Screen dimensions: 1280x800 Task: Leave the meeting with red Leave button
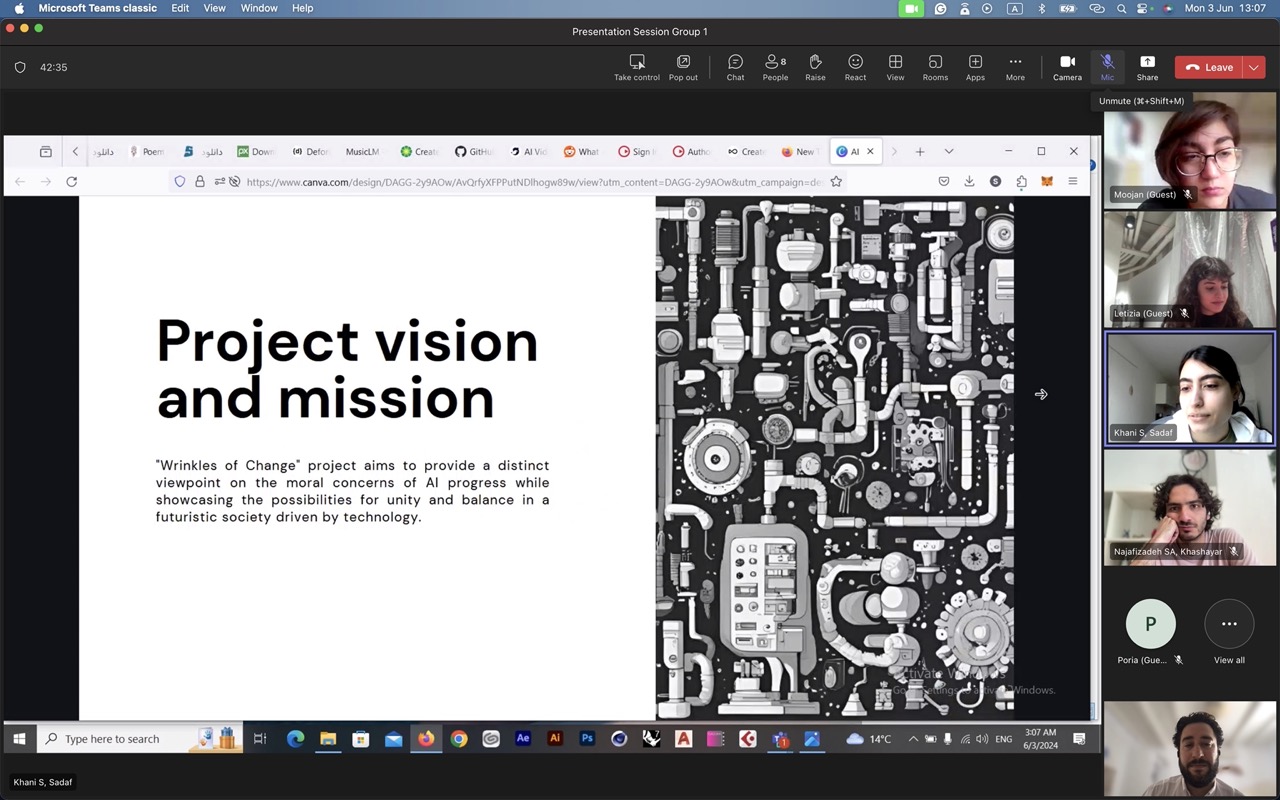coord(1209,67)
